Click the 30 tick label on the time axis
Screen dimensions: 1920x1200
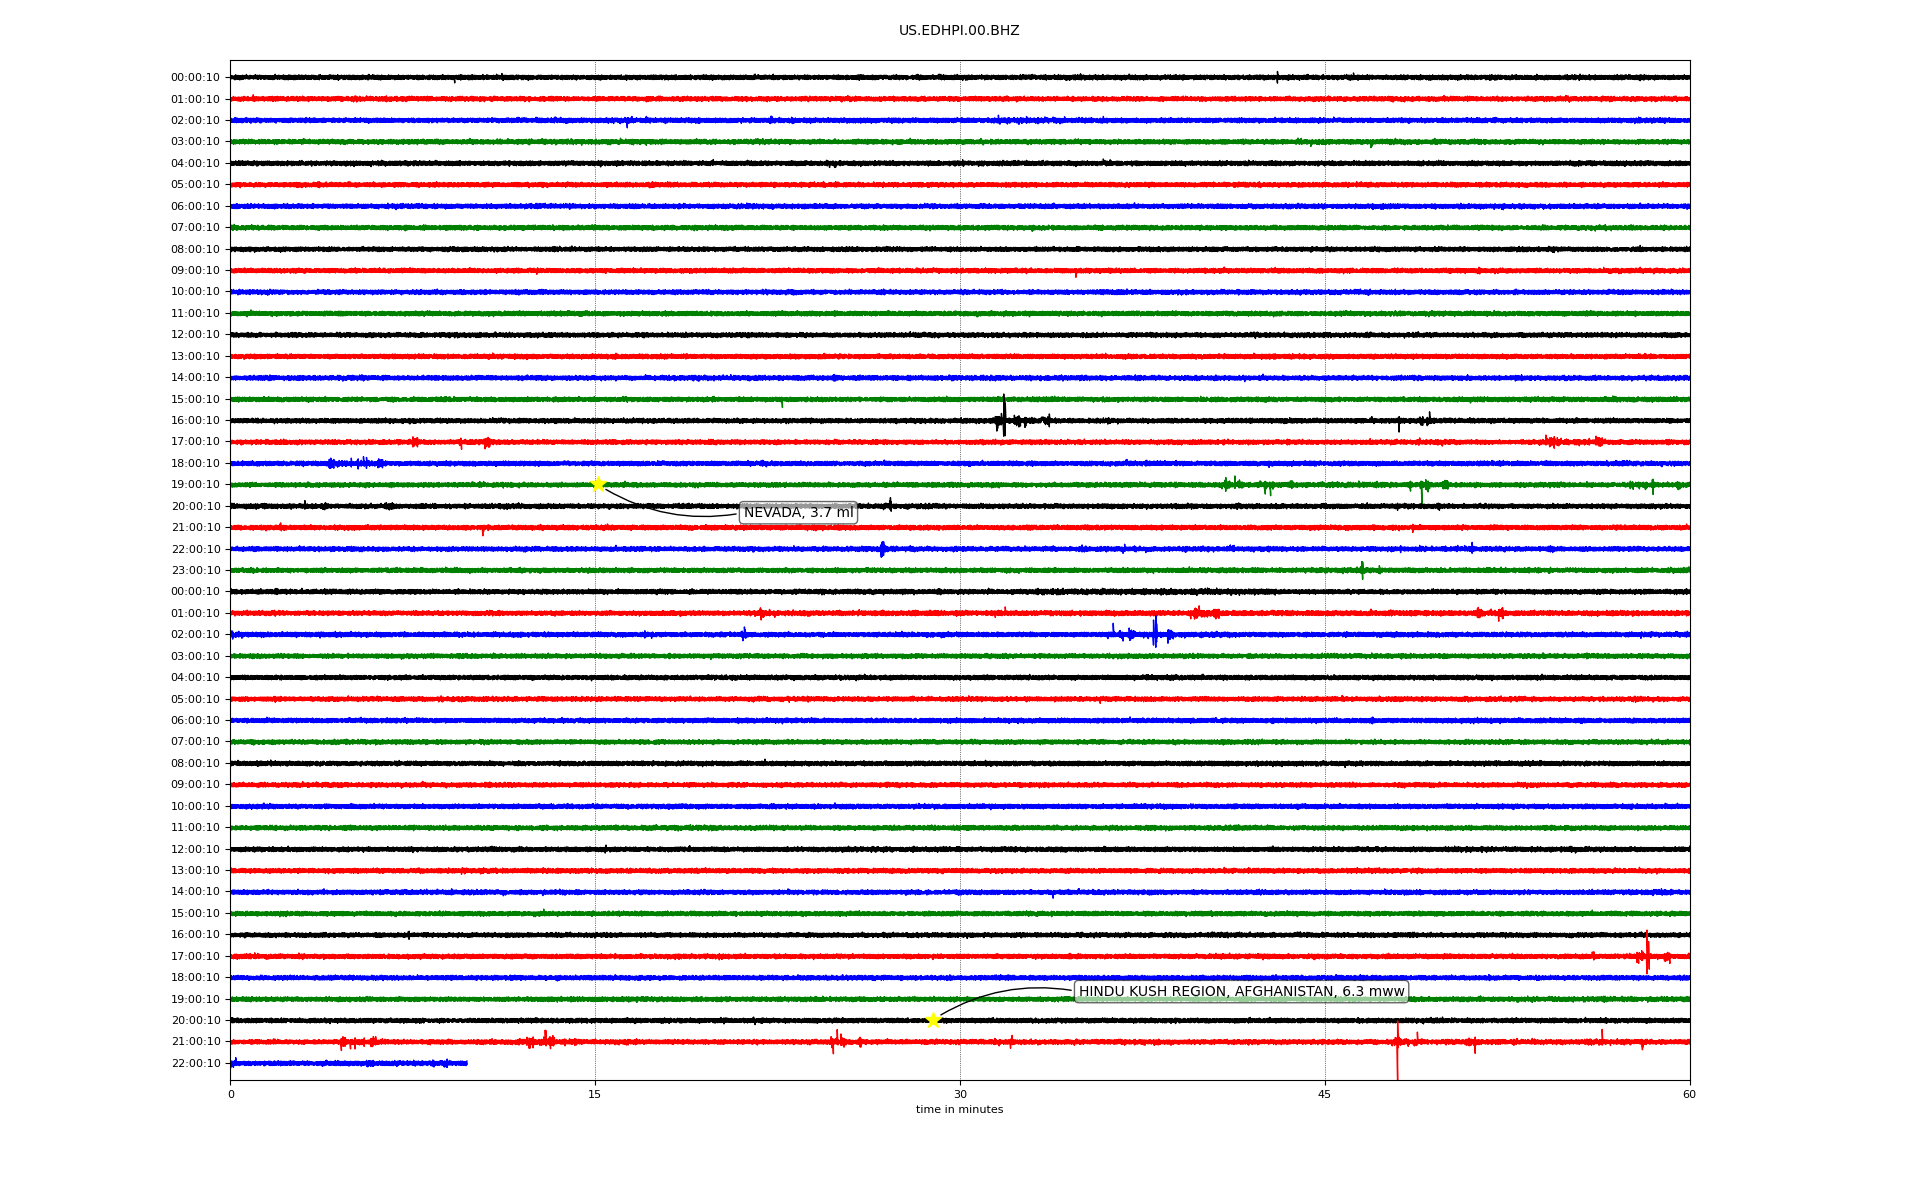960,1094
